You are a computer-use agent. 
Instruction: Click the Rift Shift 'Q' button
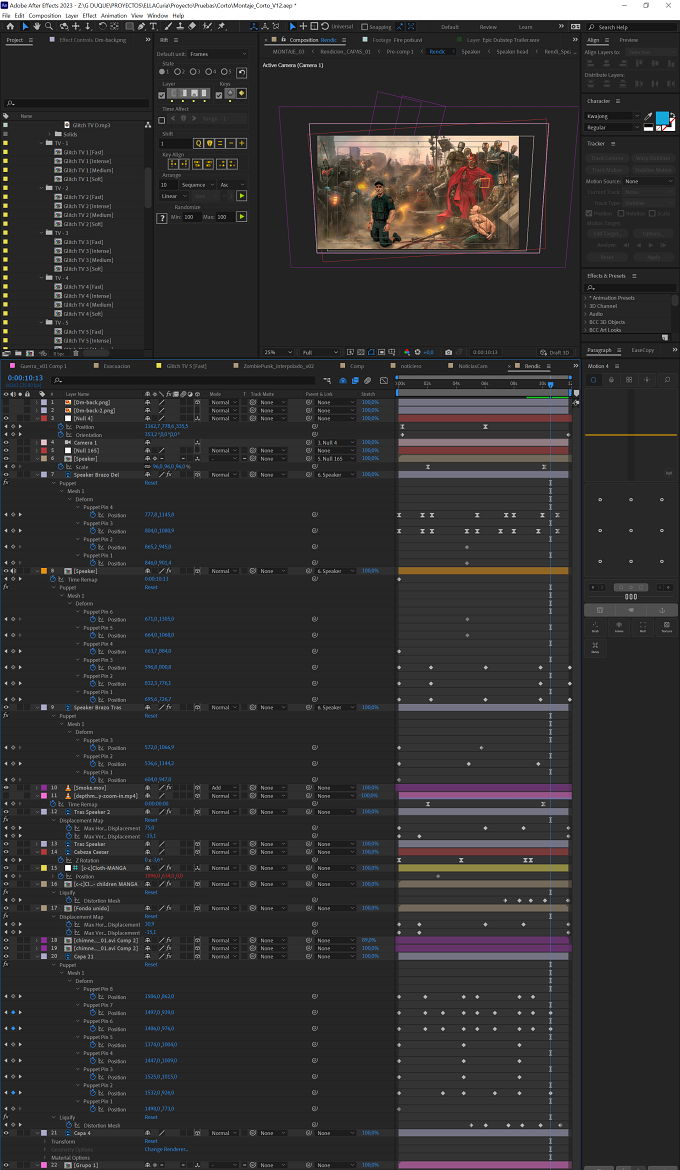pos(199,143)
